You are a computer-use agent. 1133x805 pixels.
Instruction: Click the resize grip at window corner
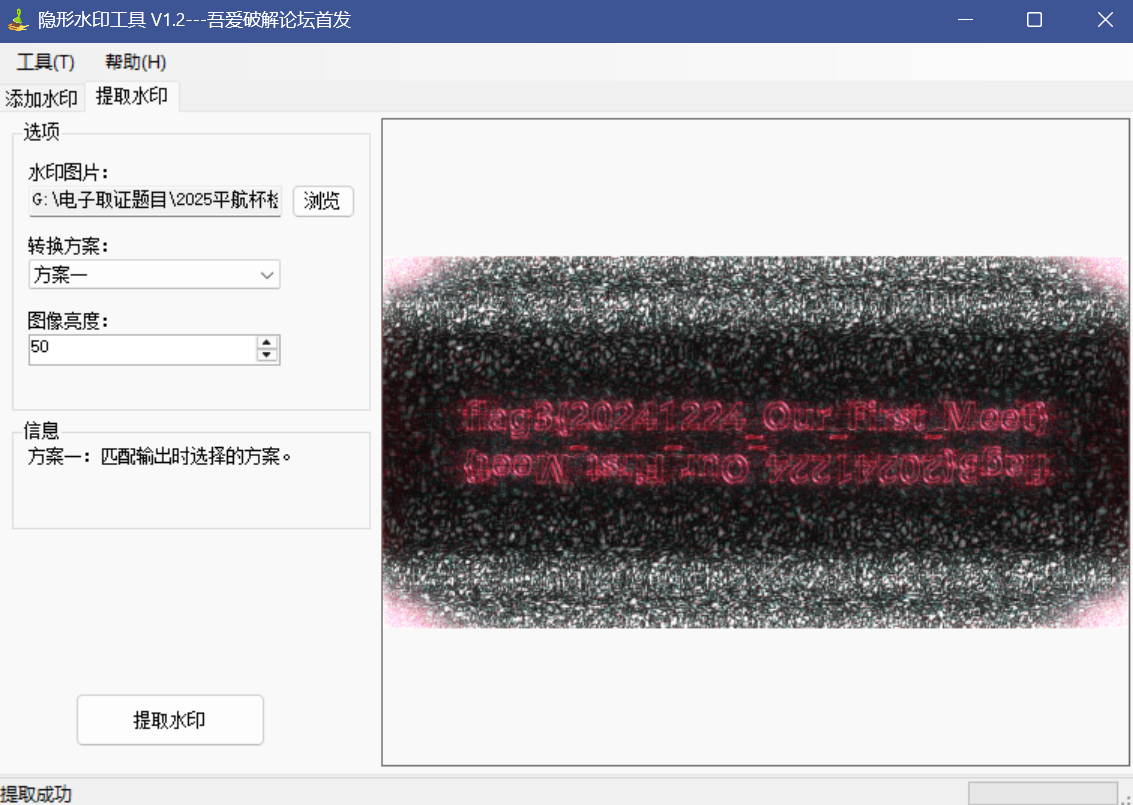tap(1125, 797)
